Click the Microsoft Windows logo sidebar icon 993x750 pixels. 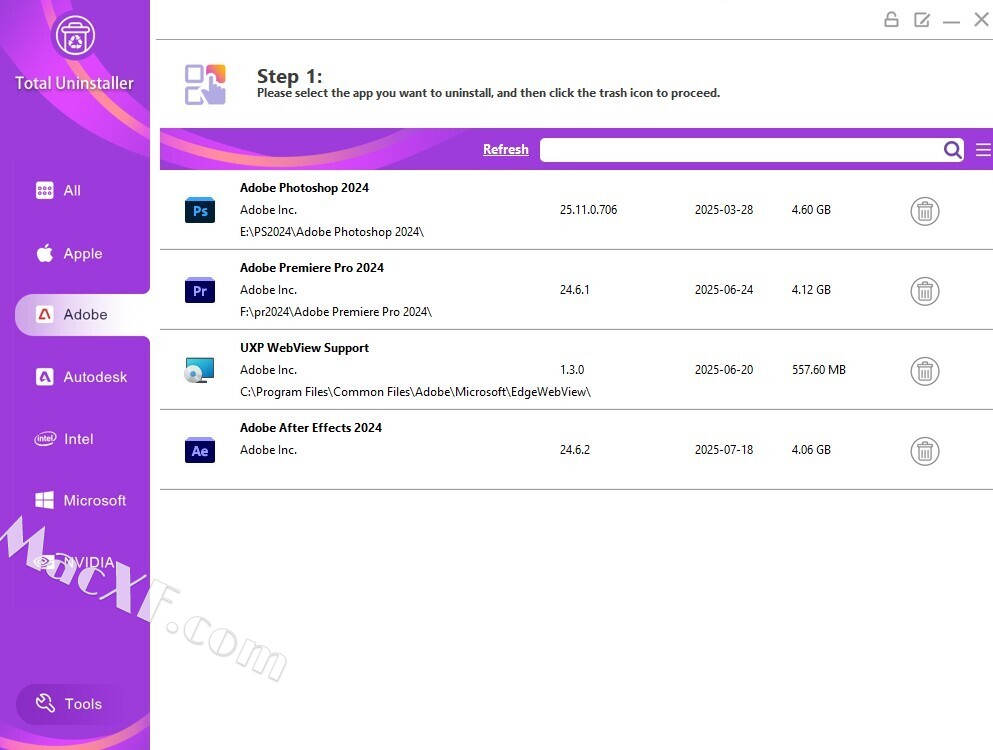point(44,500)
